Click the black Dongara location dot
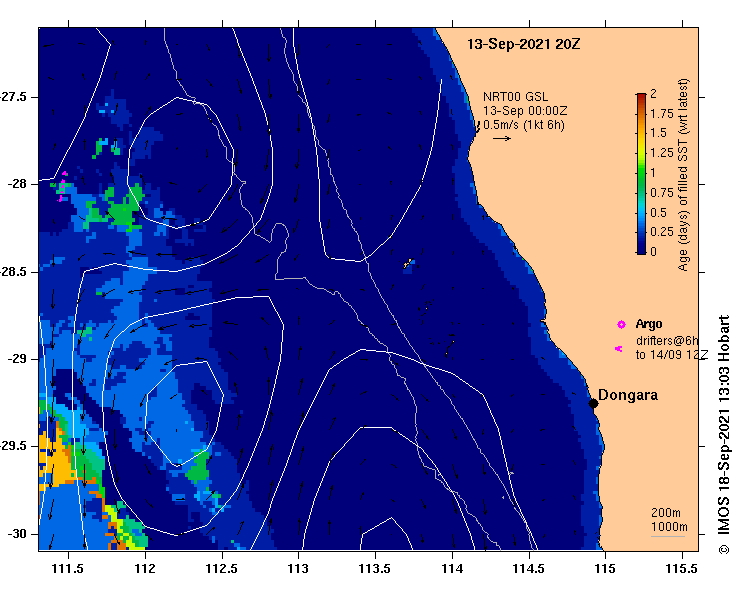 [x=593, y=403]
